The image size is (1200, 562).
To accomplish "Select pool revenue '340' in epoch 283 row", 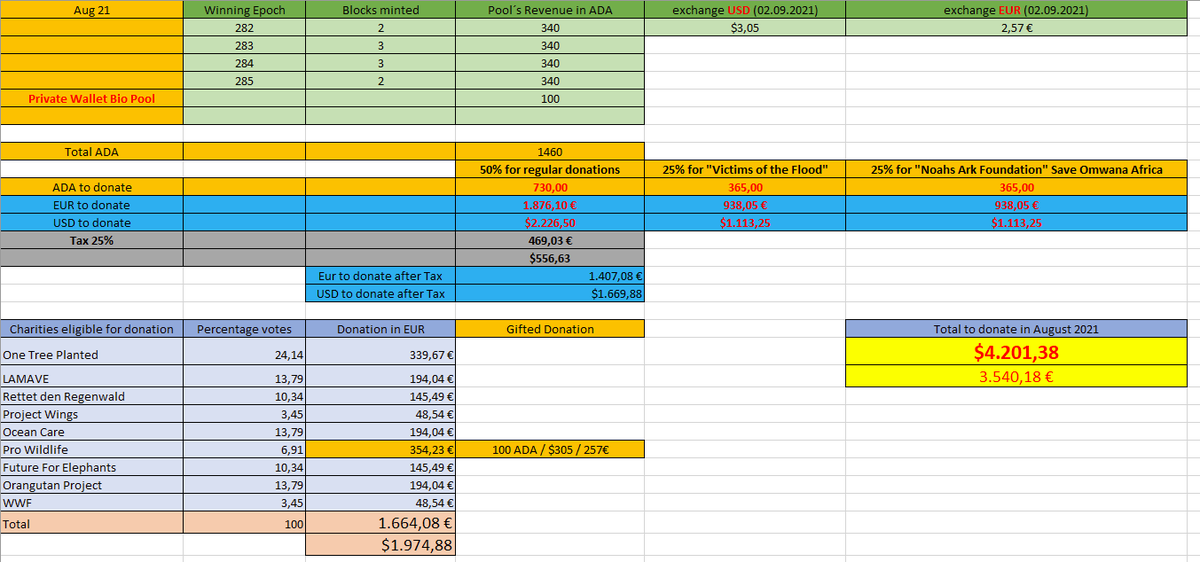I will click(x=550, y=46).
